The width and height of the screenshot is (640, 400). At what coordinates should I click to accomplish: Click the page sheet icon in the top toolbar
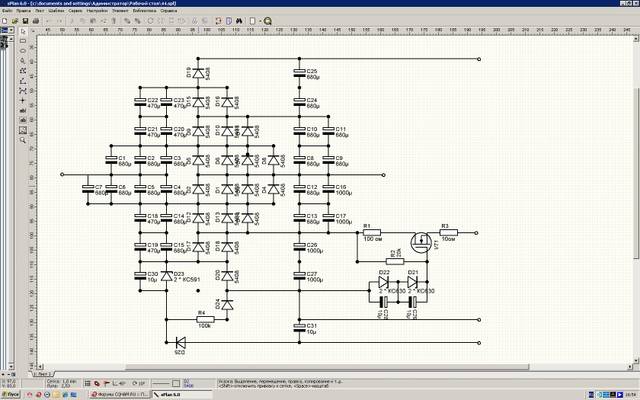[x=252, y=21]
